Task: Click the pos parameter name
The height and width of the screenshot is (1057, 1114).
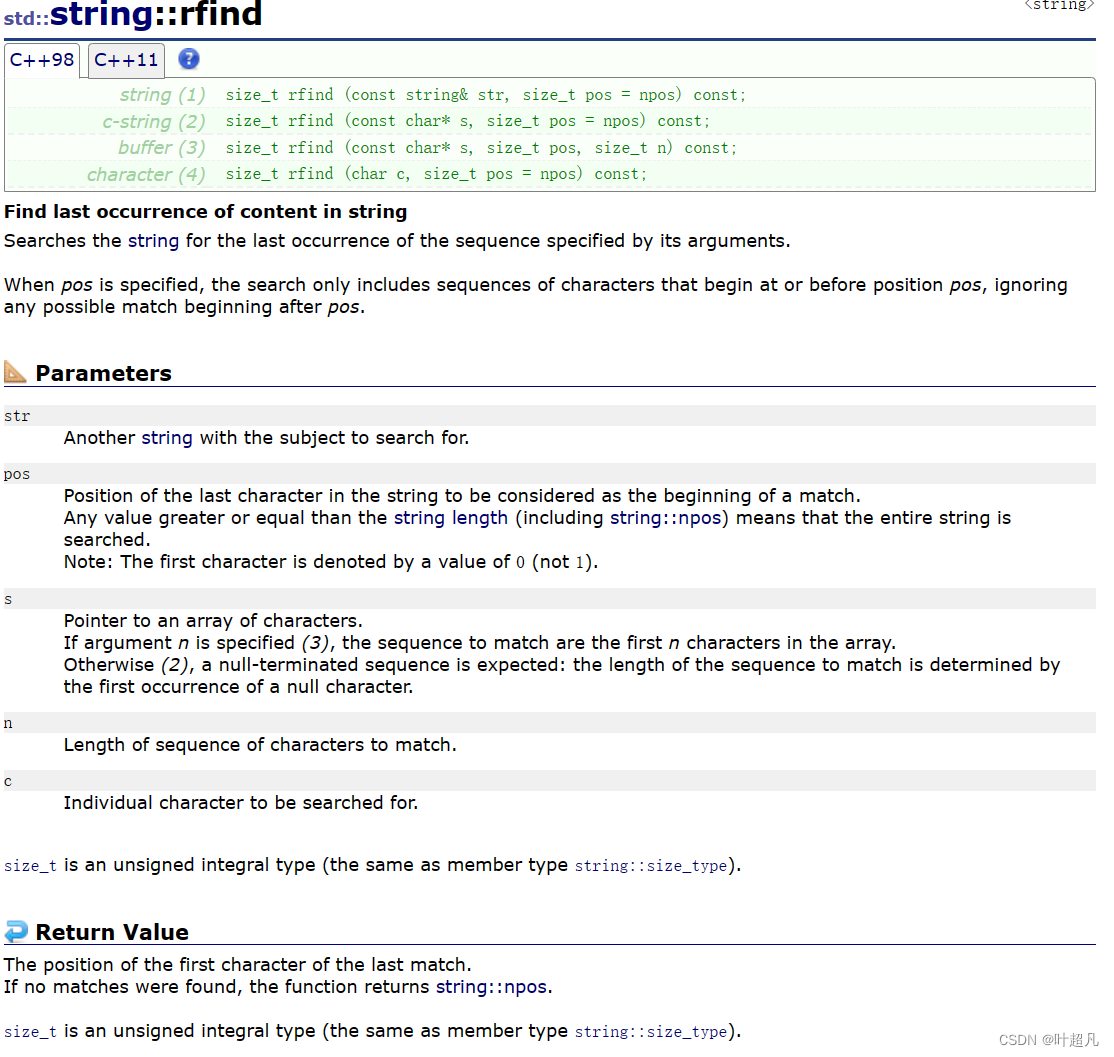Action: pos(17,475)
